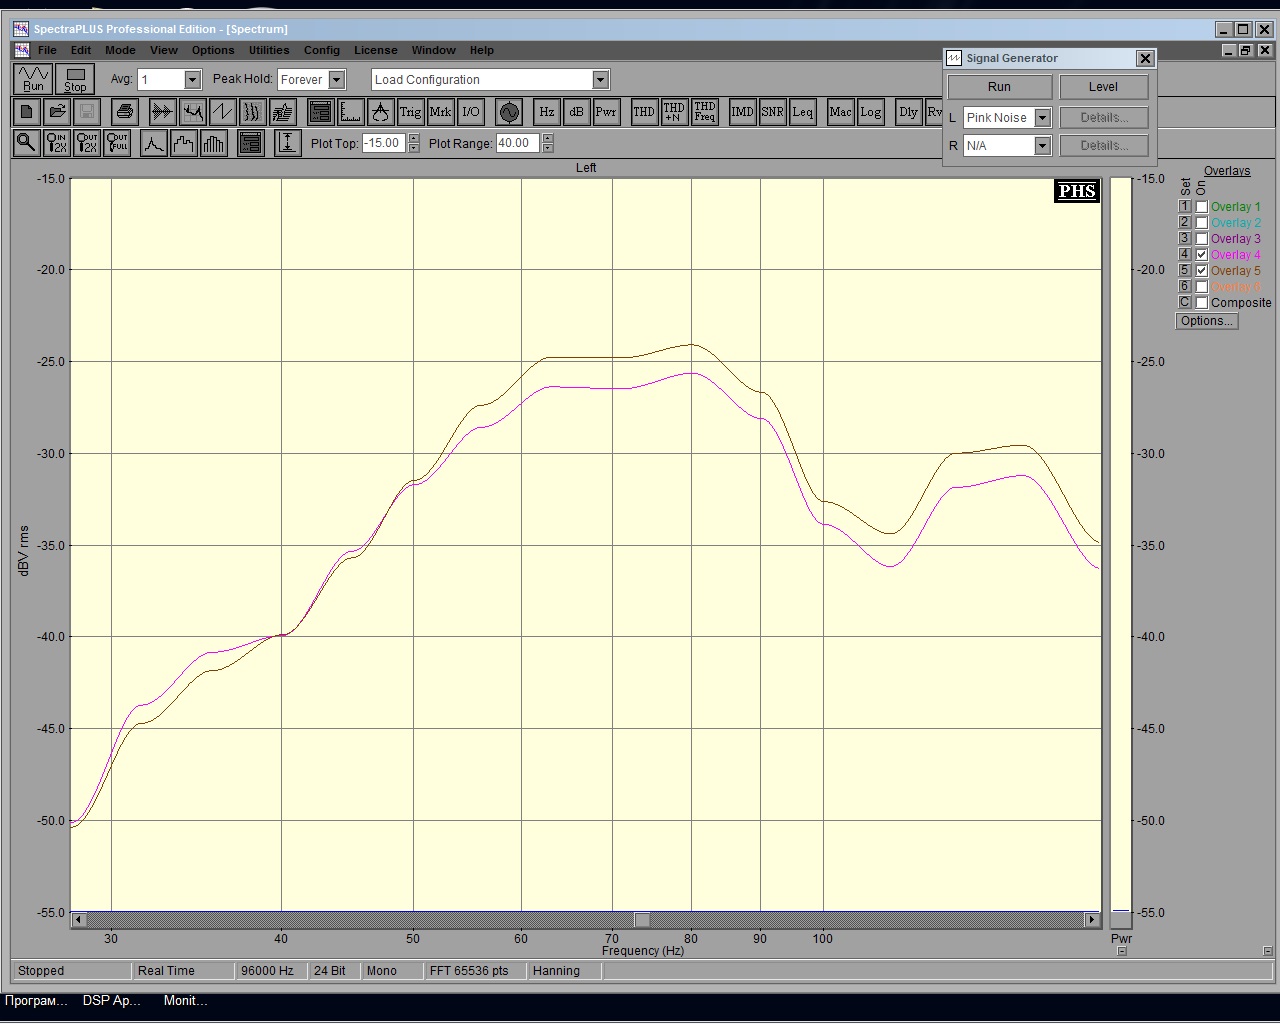Click the horizontal frequency scrollbar thumb
This screenshot has width=1280, height=1024.
click(642, 920)
